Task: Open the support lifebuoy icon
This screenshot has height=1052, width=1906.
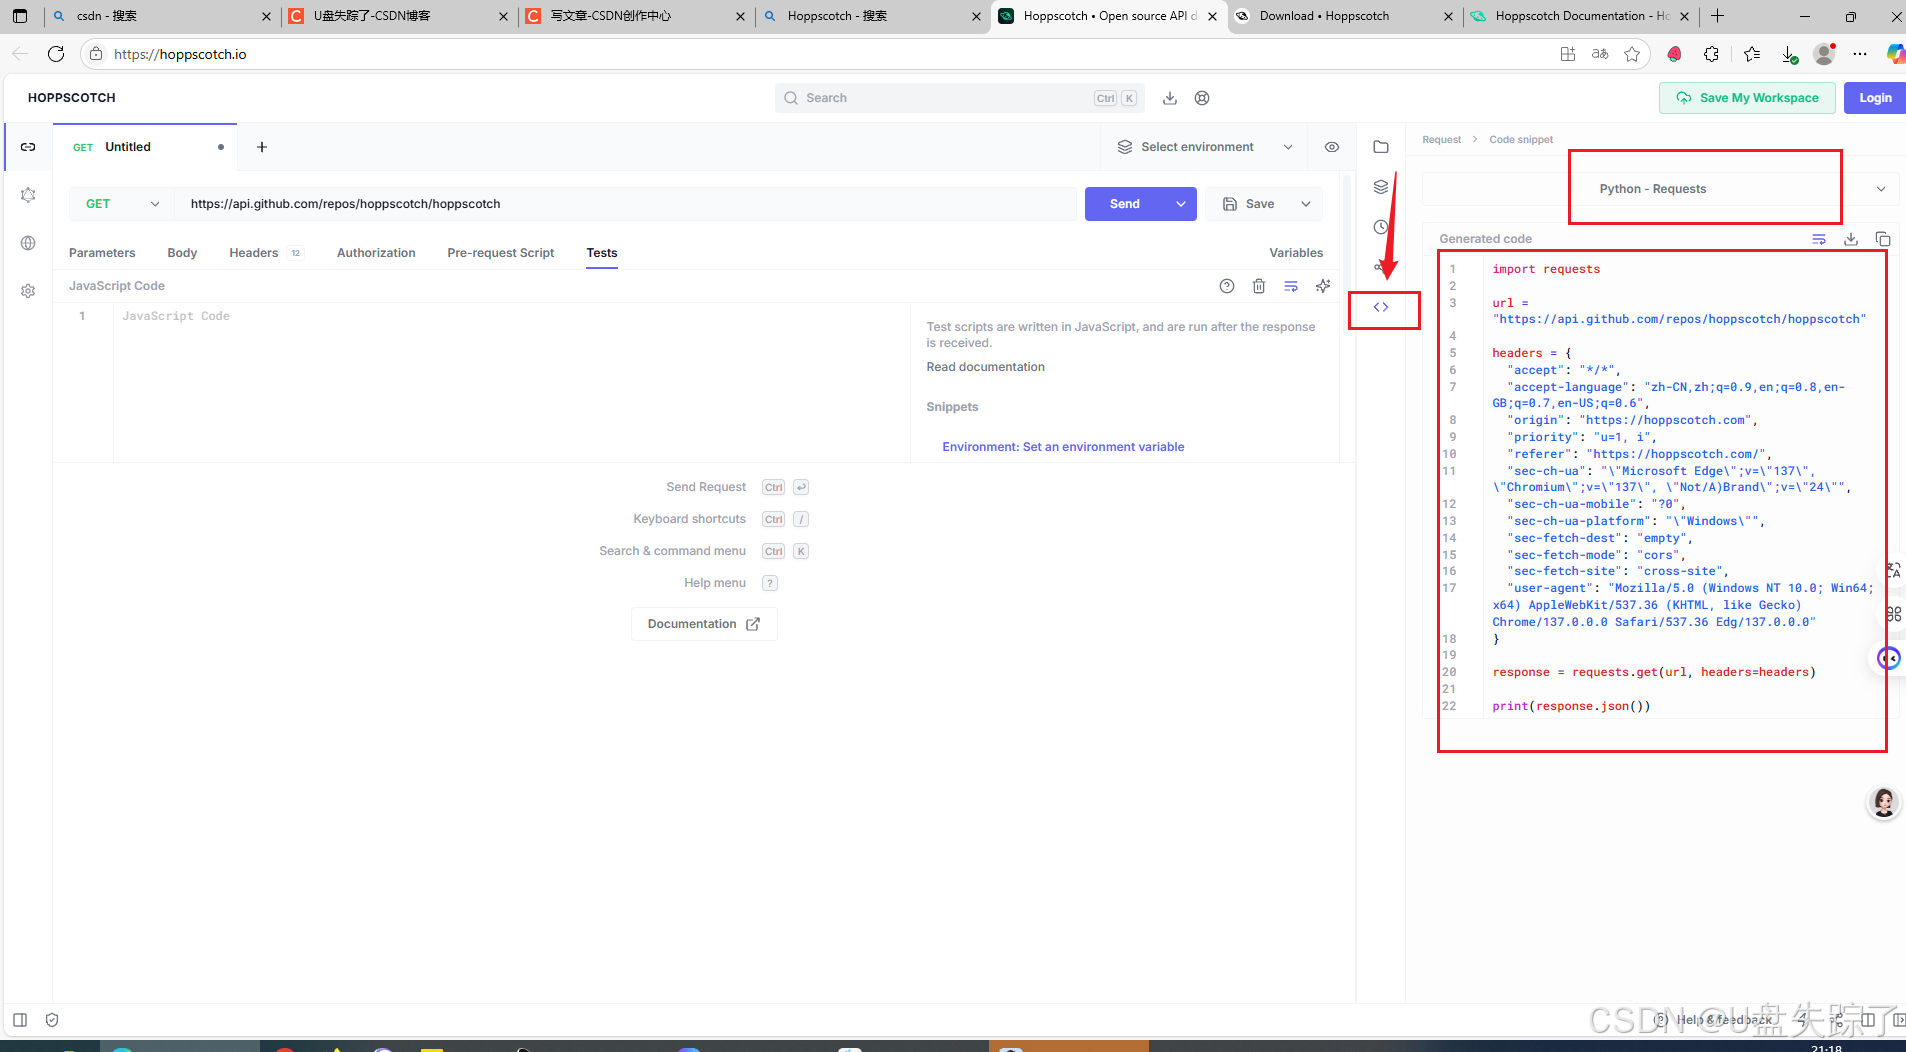Action: (x=1202, y=98)
